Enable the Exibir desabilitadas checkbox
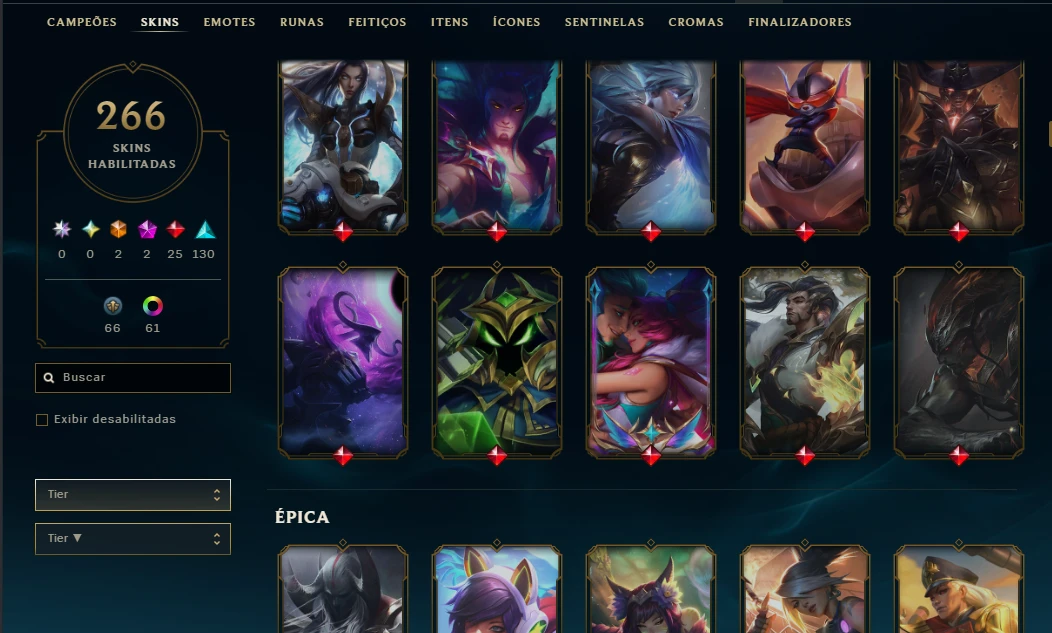This screenshot has width=1052, height=633. [42, 420]
